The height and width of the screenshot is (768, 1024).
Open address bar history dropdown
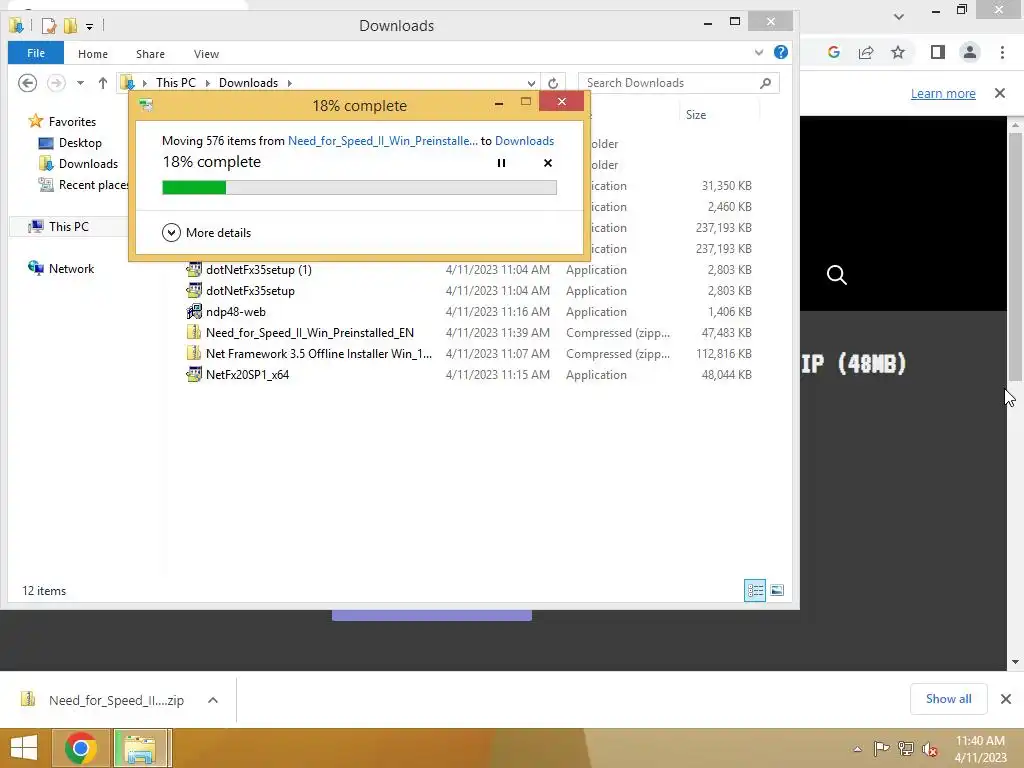[x=531, y=83]
